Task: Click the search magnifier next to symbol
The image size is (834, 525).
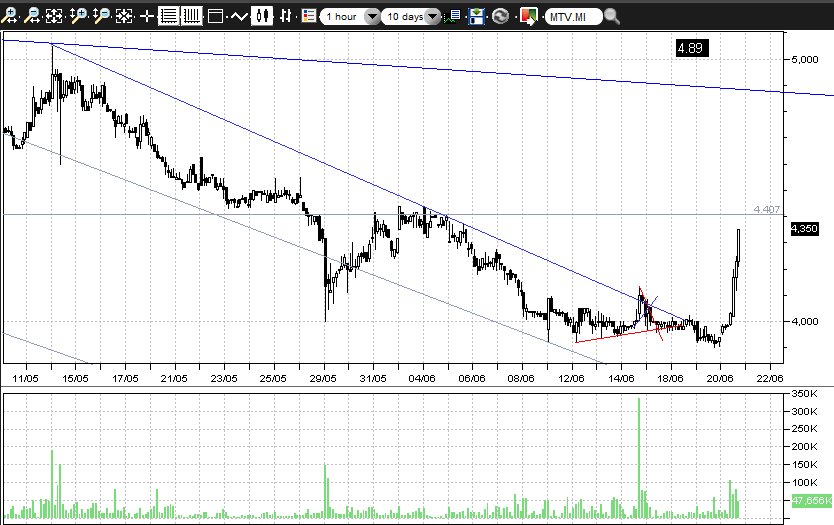Action: click(x=612, y=17)
